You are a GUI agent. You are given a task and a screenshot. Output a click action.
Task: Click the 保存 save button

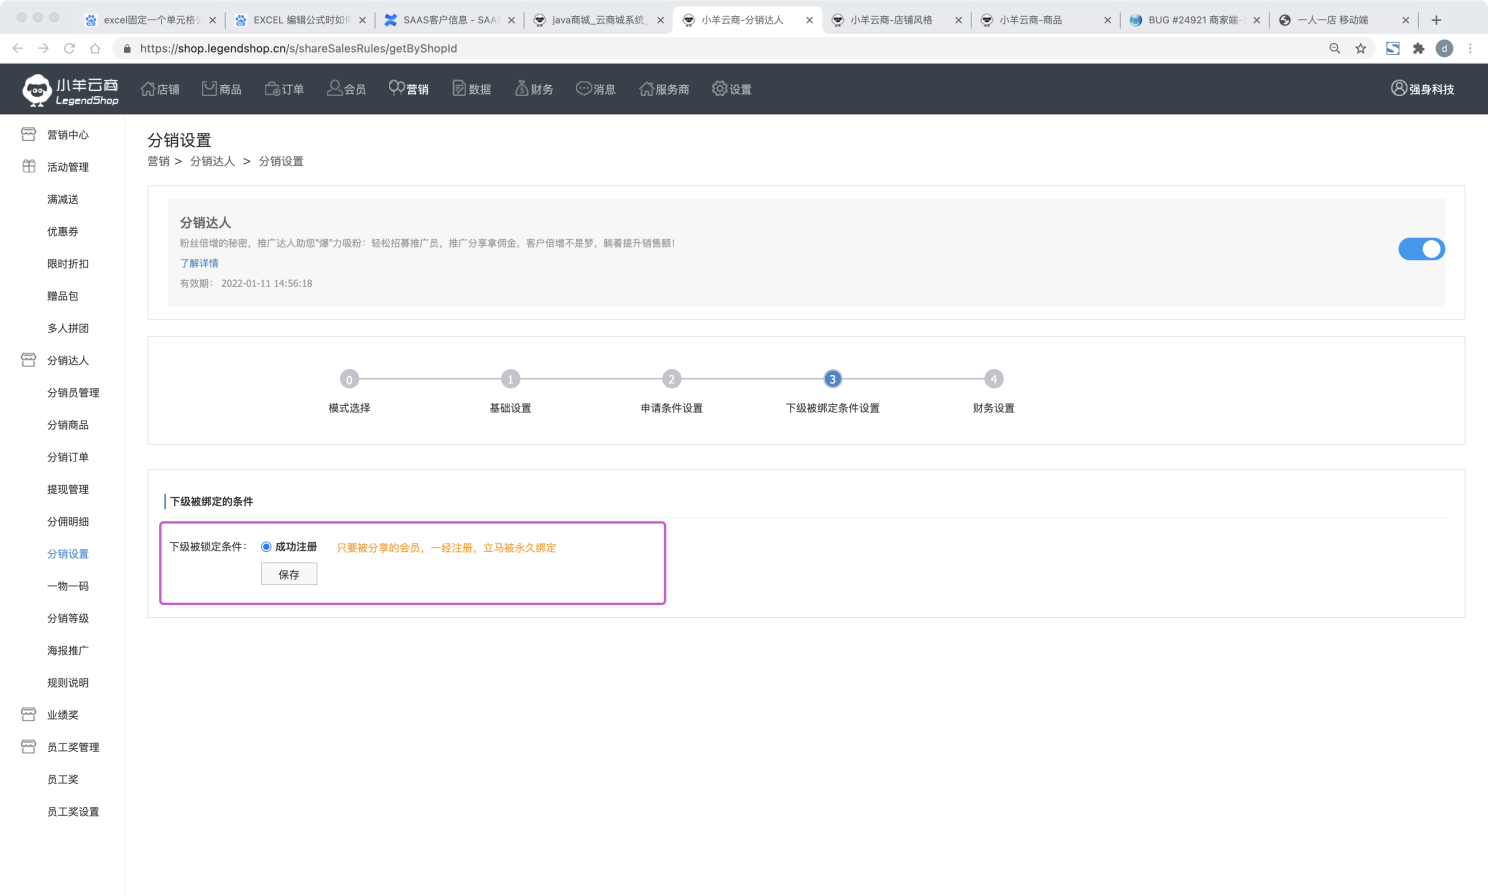[289, 574]
